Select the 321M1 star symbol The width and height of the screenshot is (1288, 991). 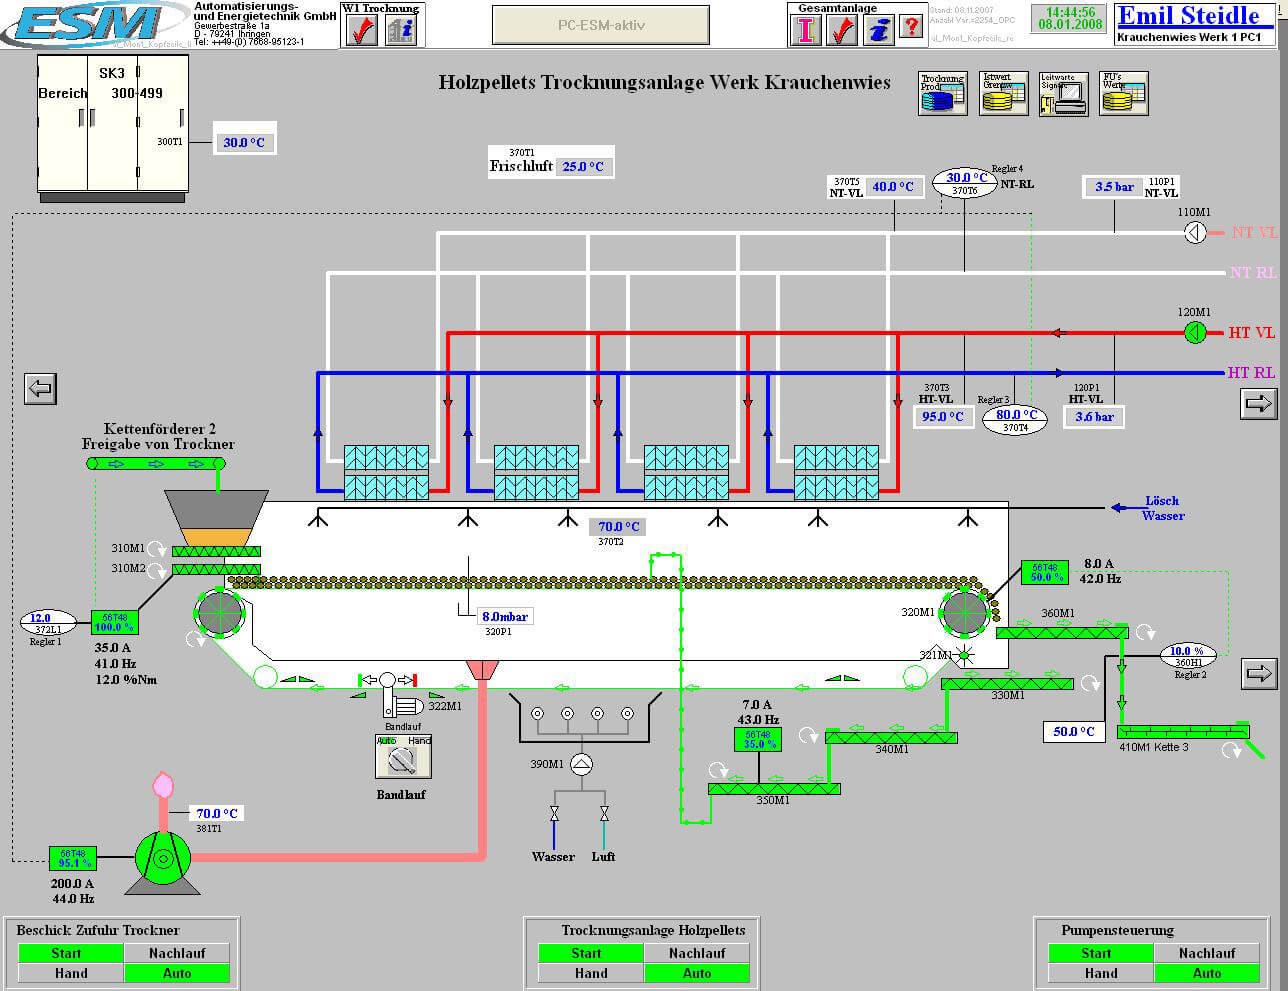964,656
